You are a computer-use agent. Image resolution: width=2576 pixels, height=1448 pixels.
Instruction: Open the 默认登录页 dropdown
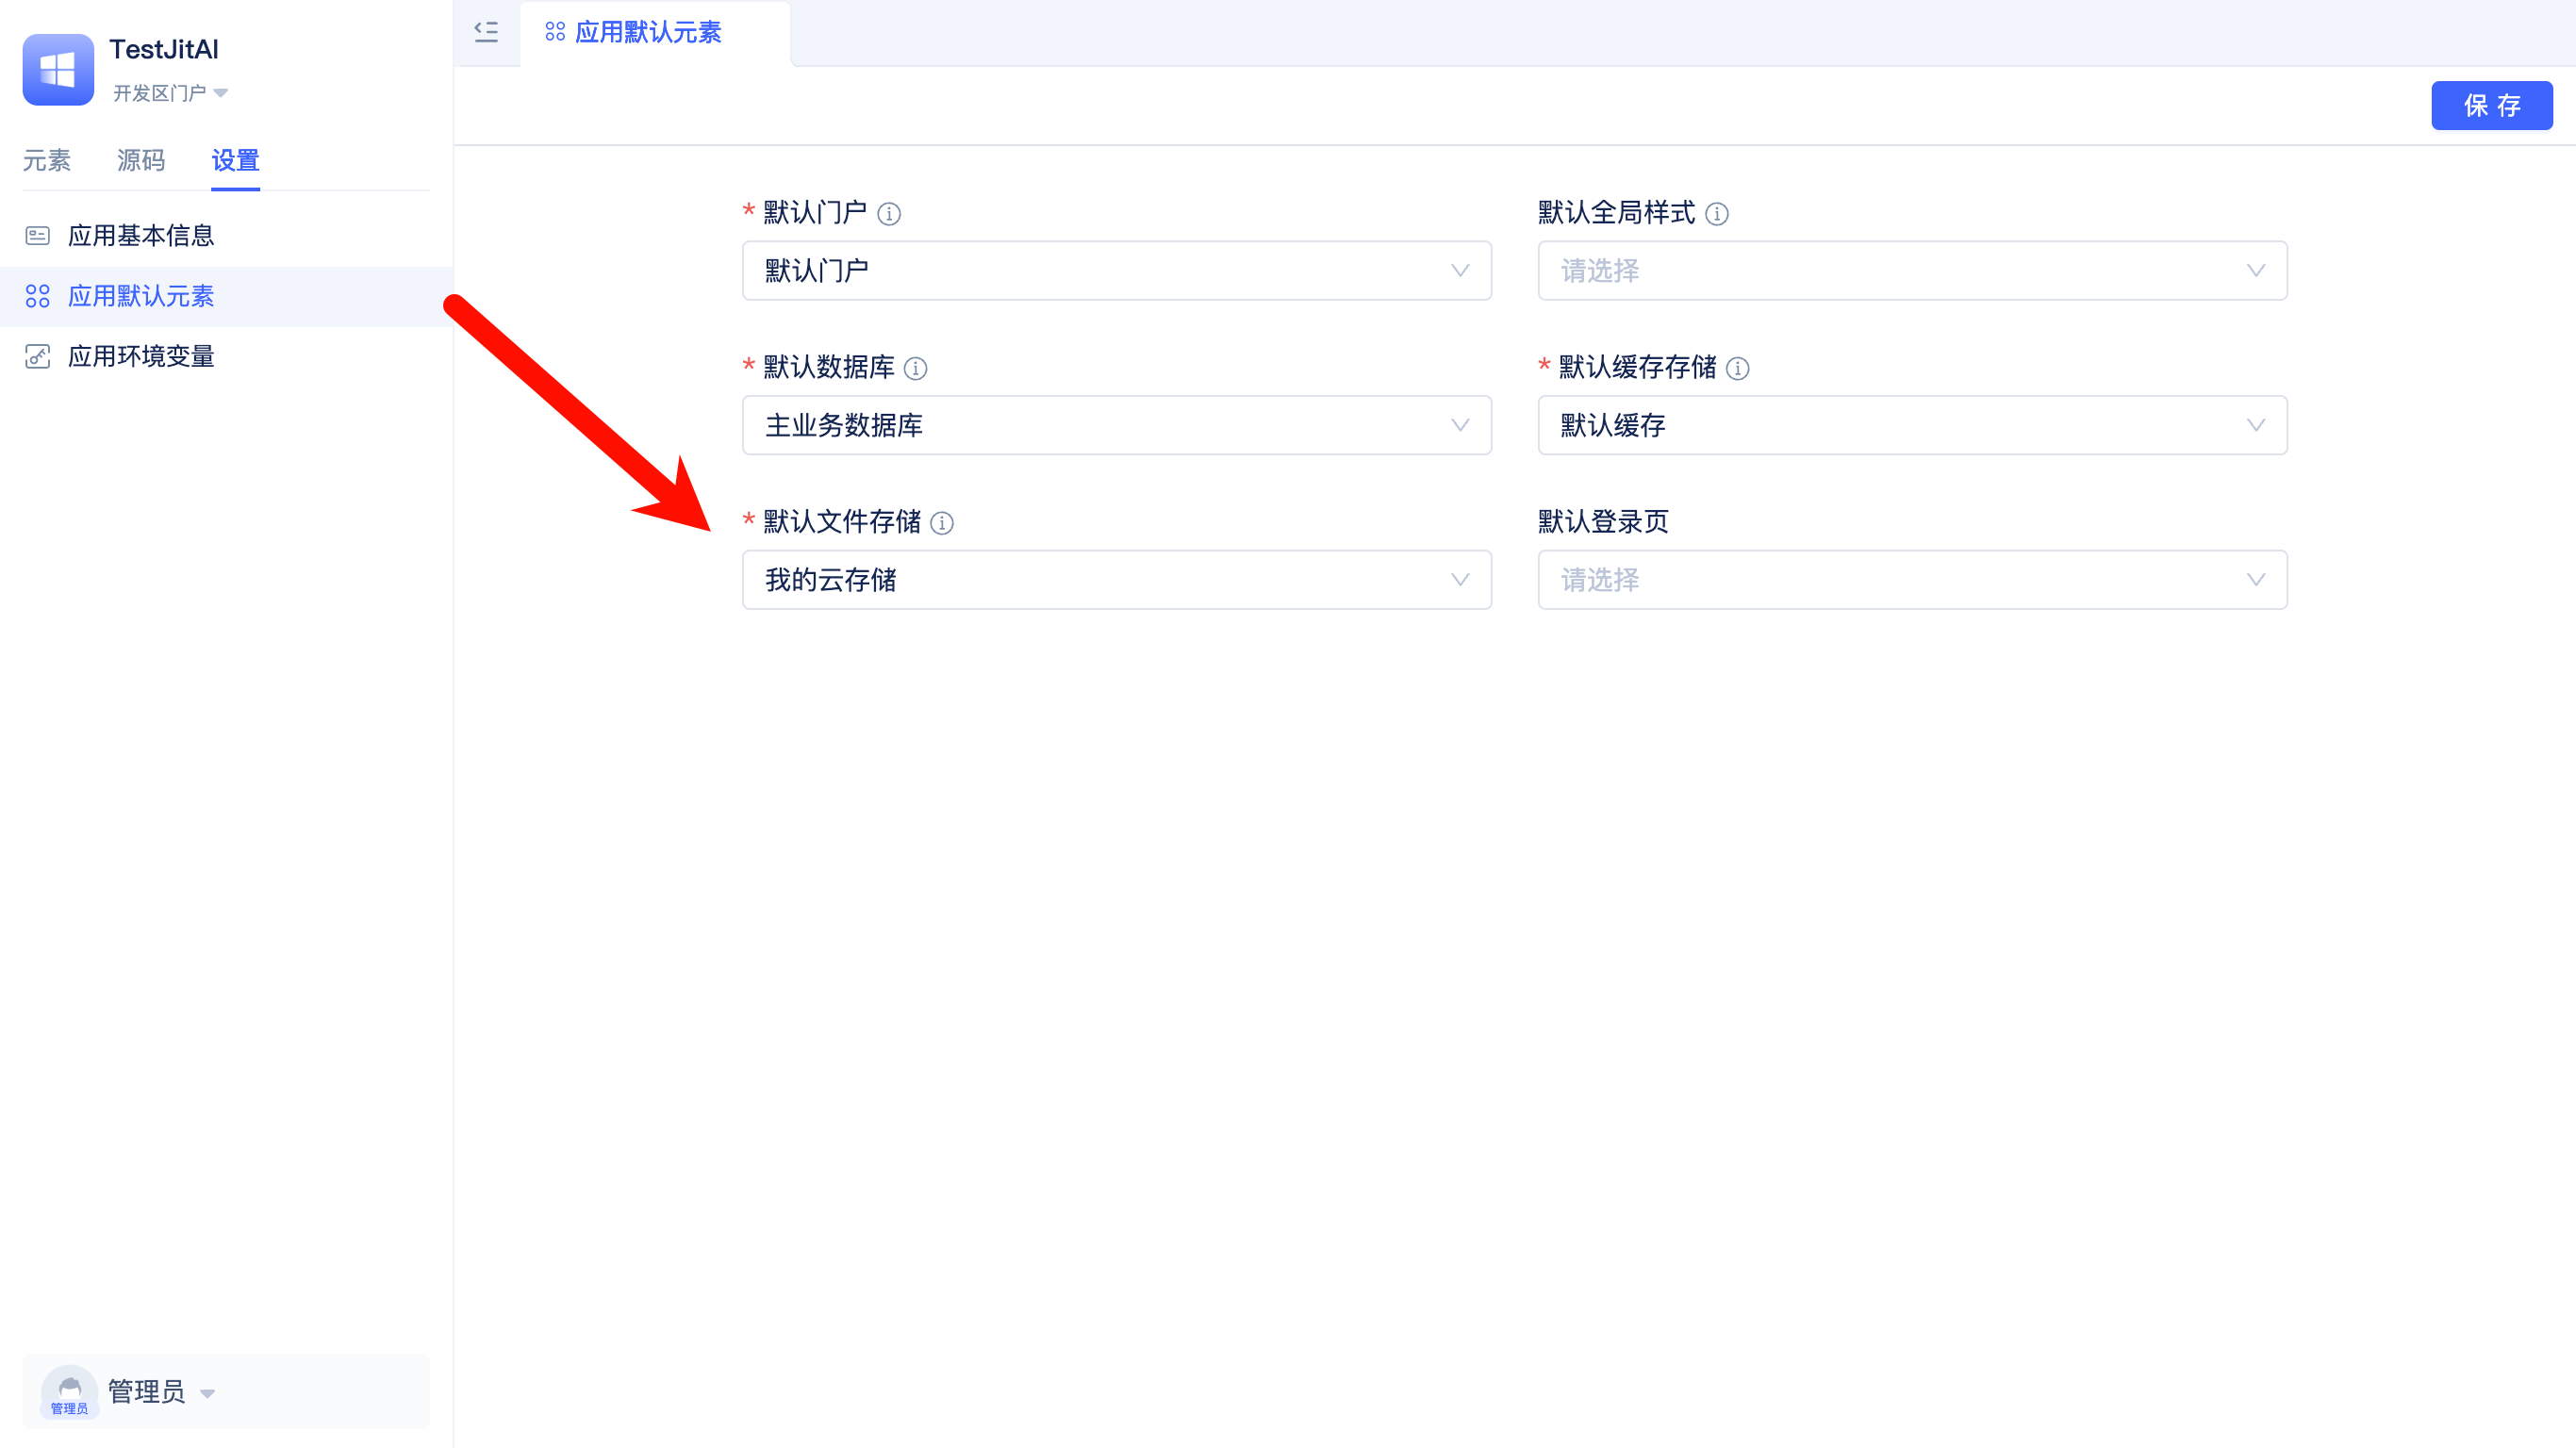coord(1911,580)
